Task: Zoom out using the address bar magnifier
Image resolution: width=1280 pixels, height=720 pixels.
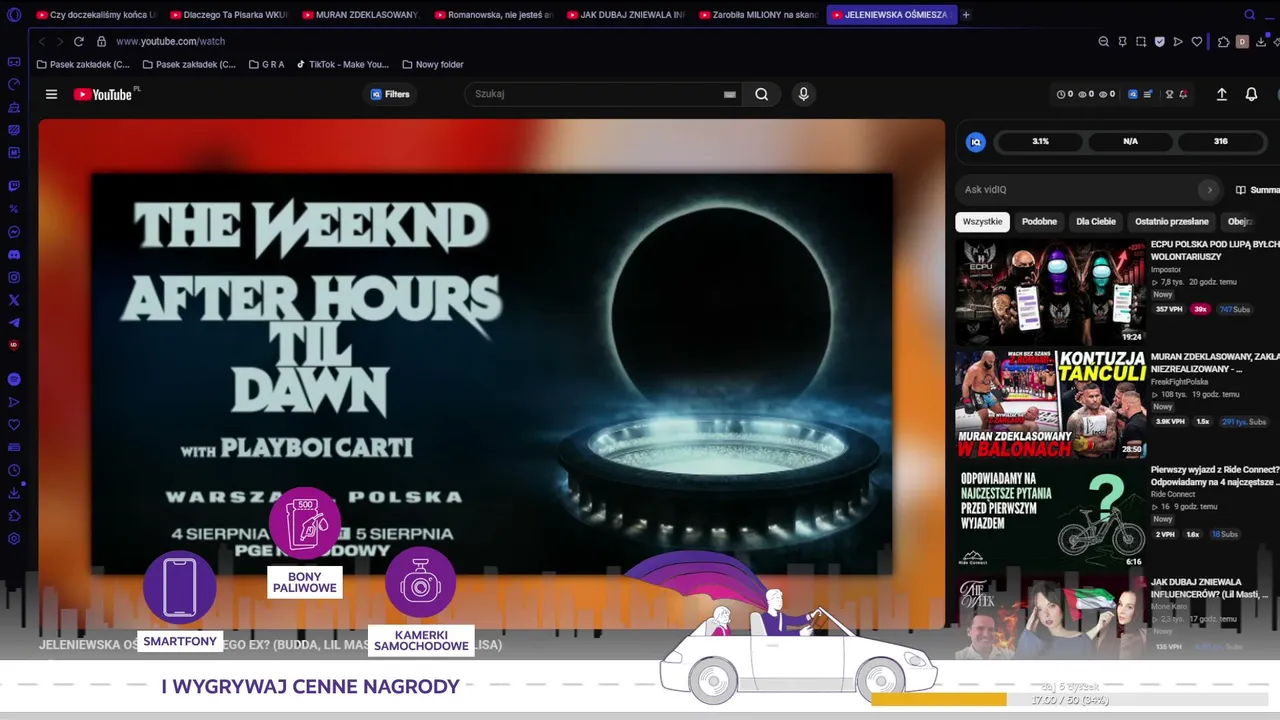Action: pos(1104,41)
